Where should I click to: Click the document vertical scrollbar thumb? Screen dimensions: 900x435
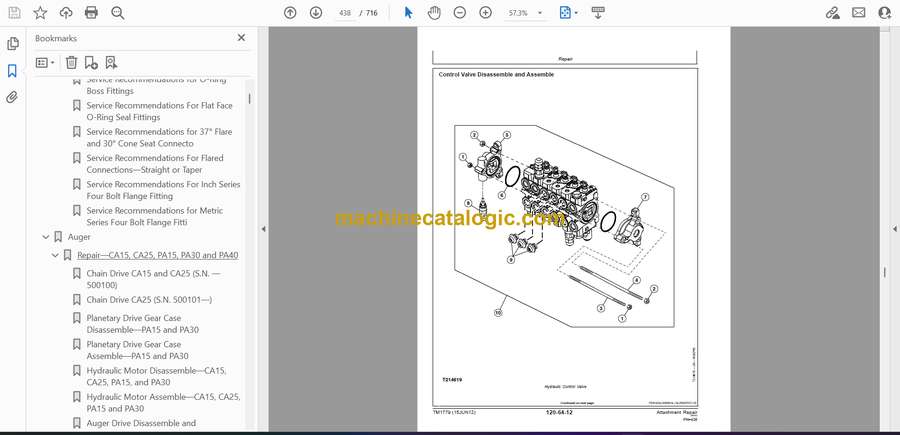[x=884, y=273]
